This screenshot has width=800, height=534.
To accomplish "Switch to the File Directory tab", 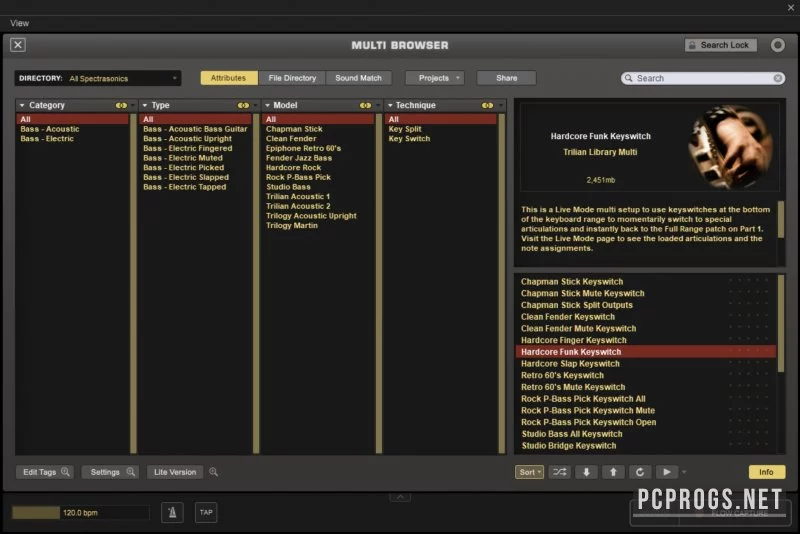I will [292, 78].
